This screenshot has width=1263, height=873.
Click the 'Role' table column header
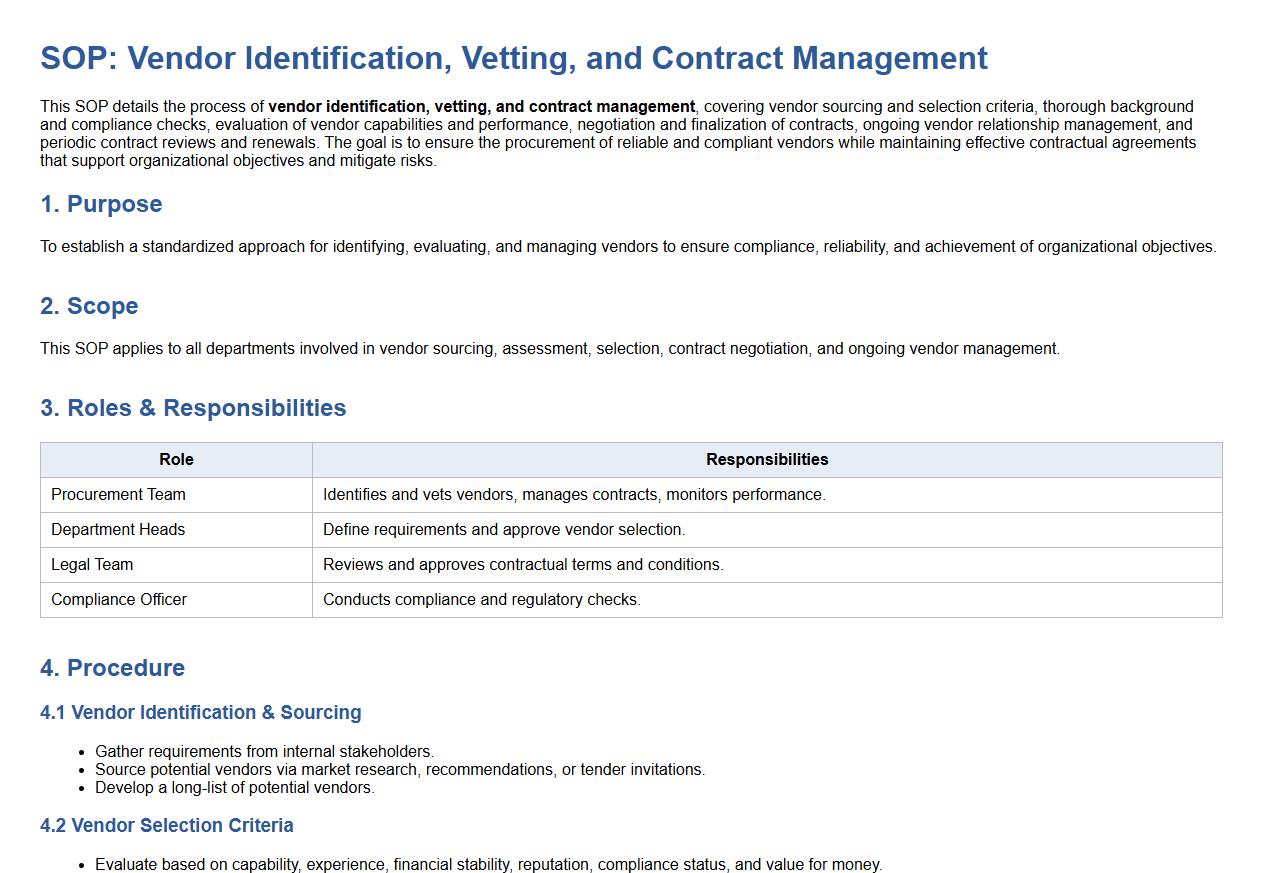[x=176, y=460]
